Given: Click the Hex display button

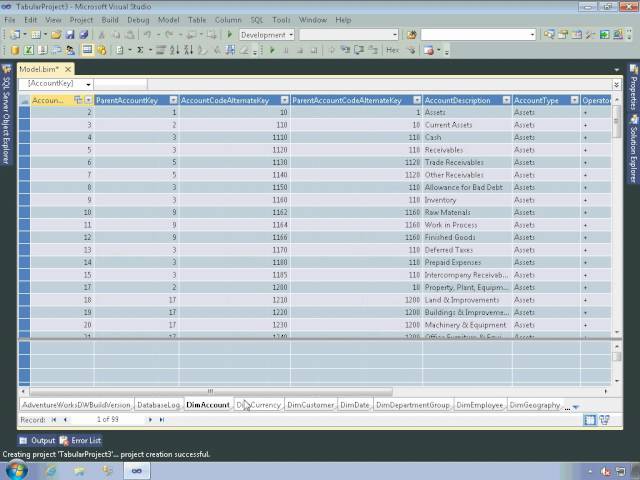Looking at the screenshot, I should tap(393, 50).
